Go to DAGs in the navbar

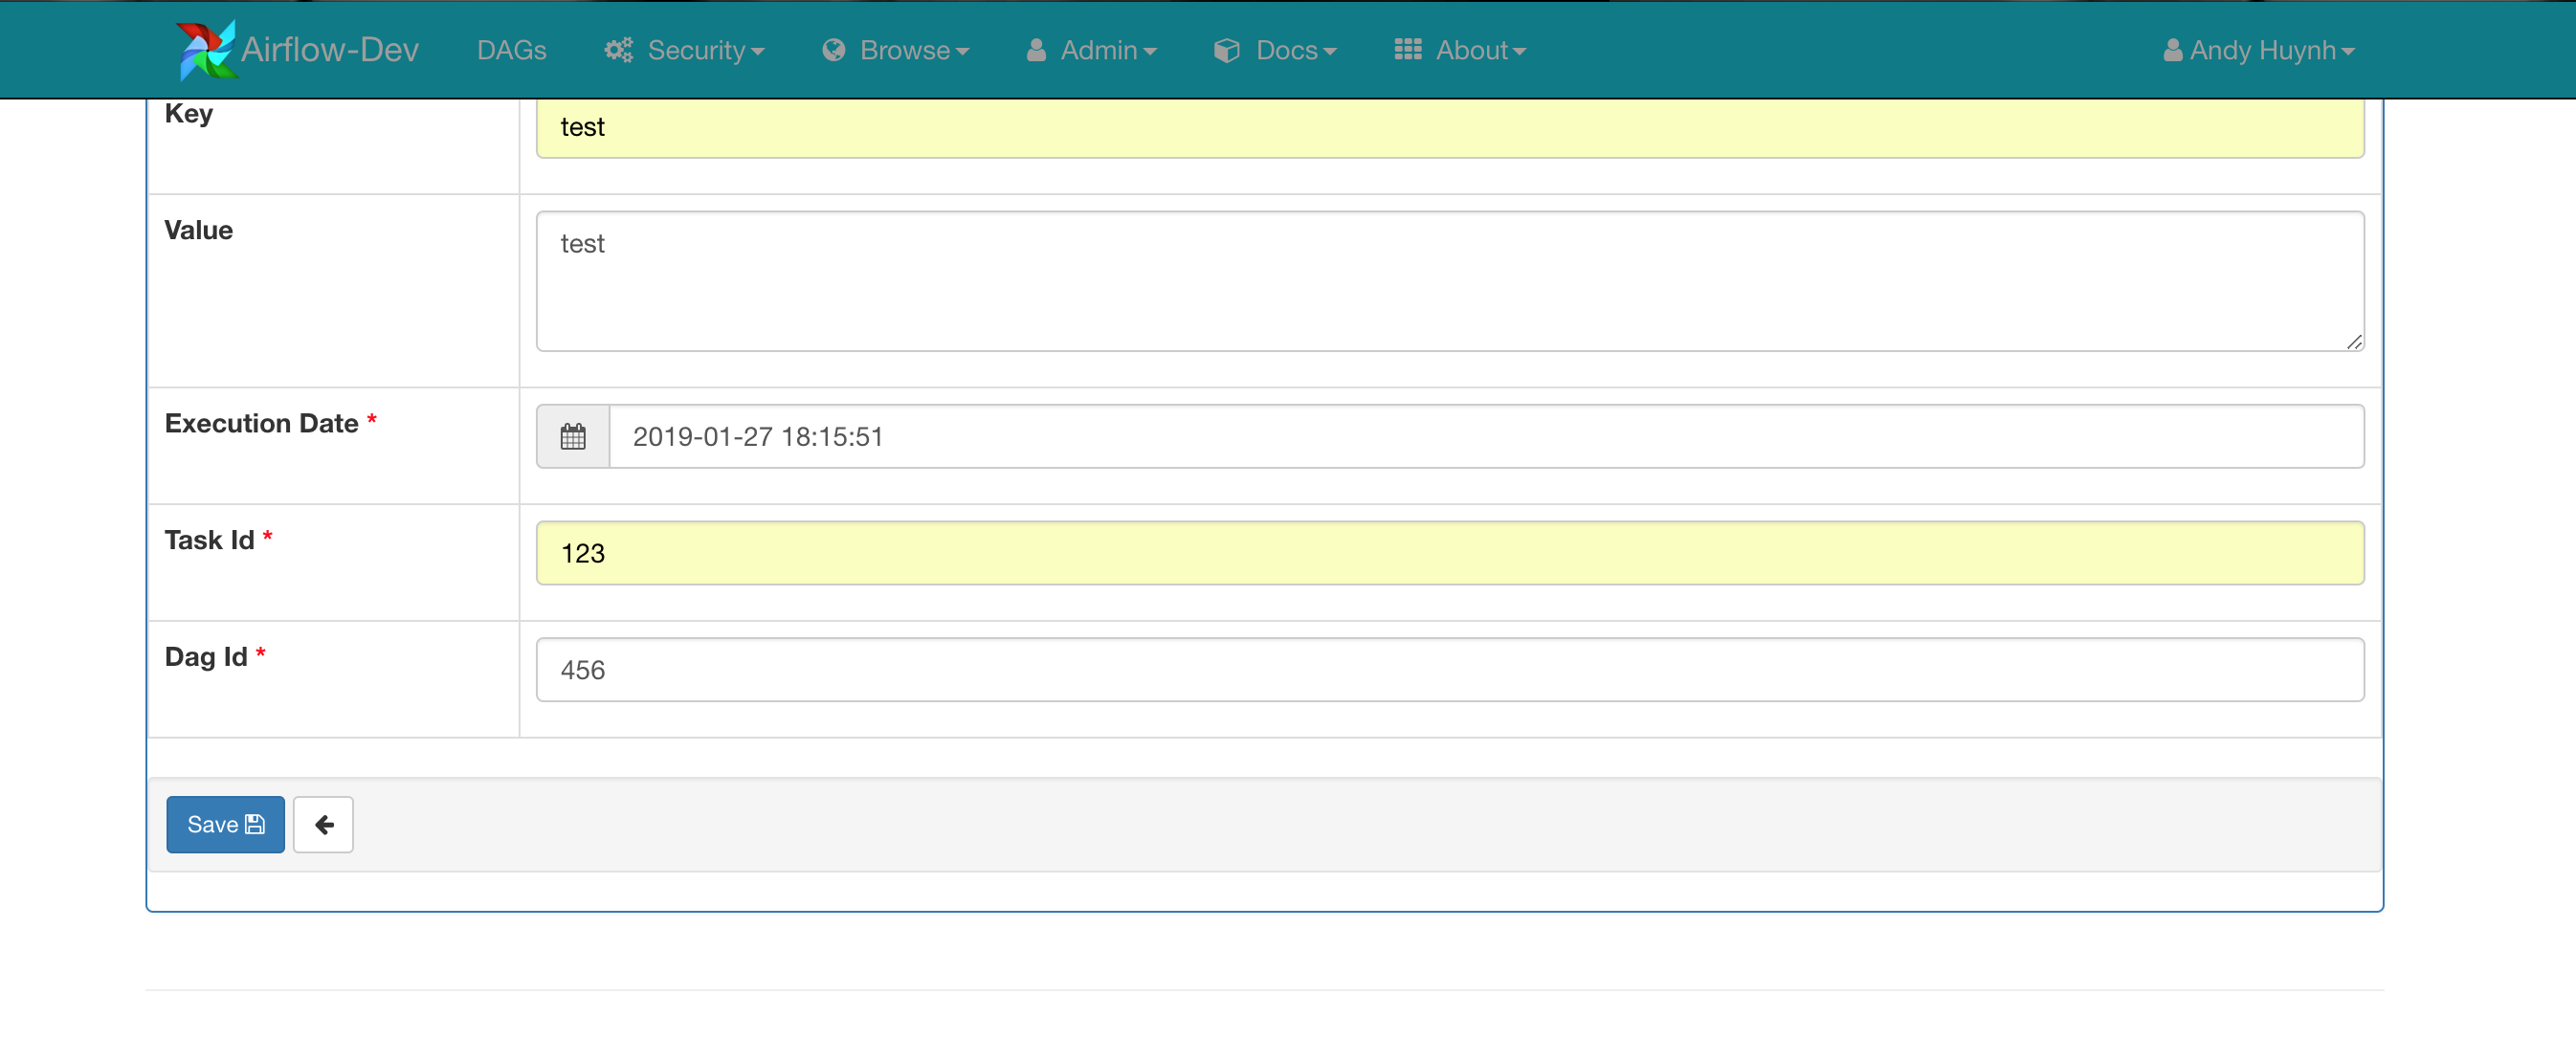(x=511, y=50)
